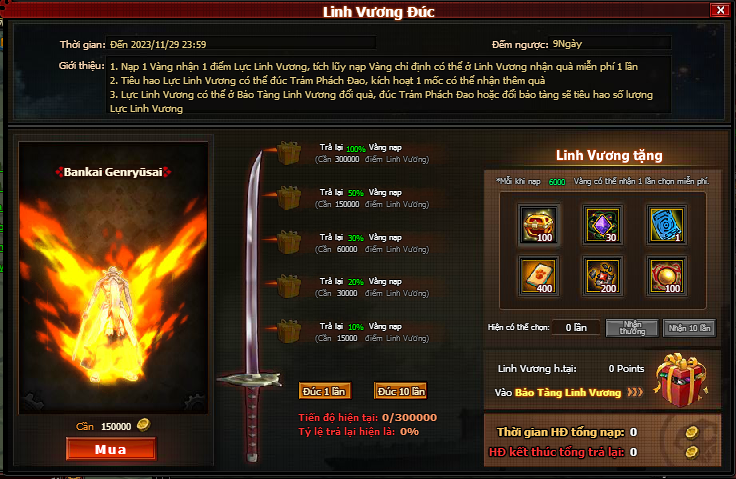Screen dimensions: 736x479
Task: Click the Đúc 10 lần button
Action: coord(401,391)
